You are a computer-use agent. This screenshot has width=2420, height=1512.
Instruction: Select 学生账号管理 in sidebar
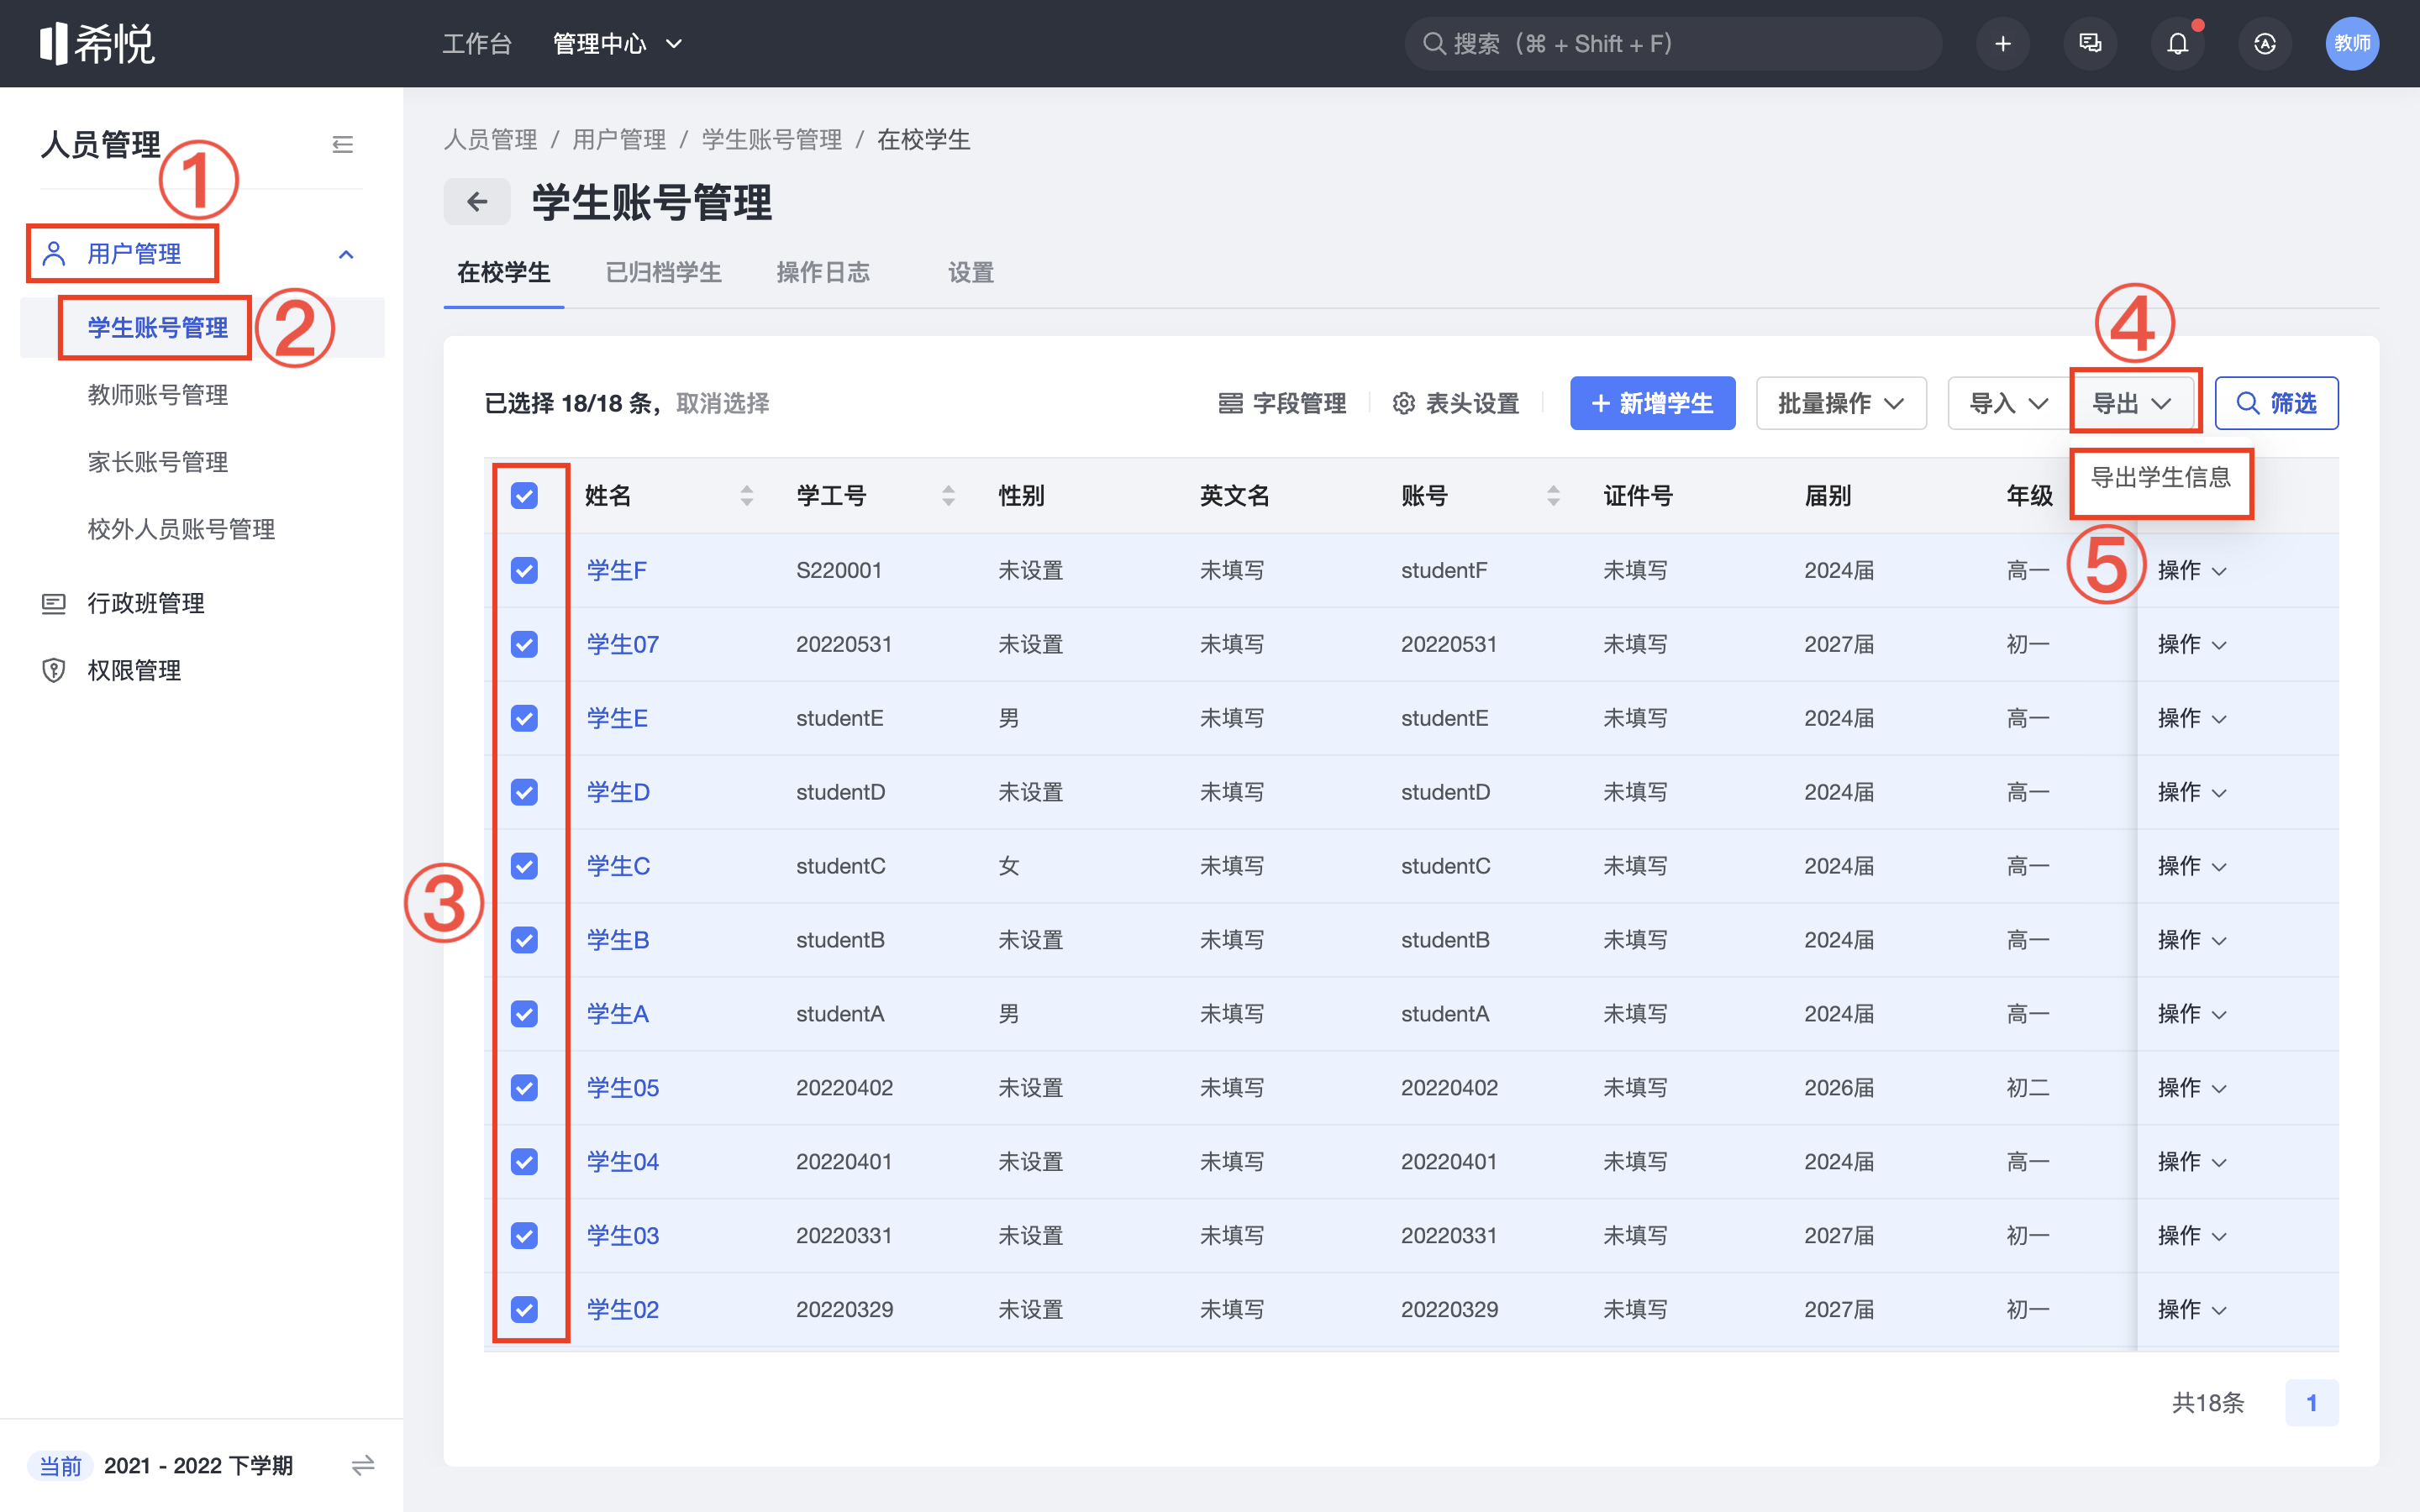pos(157,328)
